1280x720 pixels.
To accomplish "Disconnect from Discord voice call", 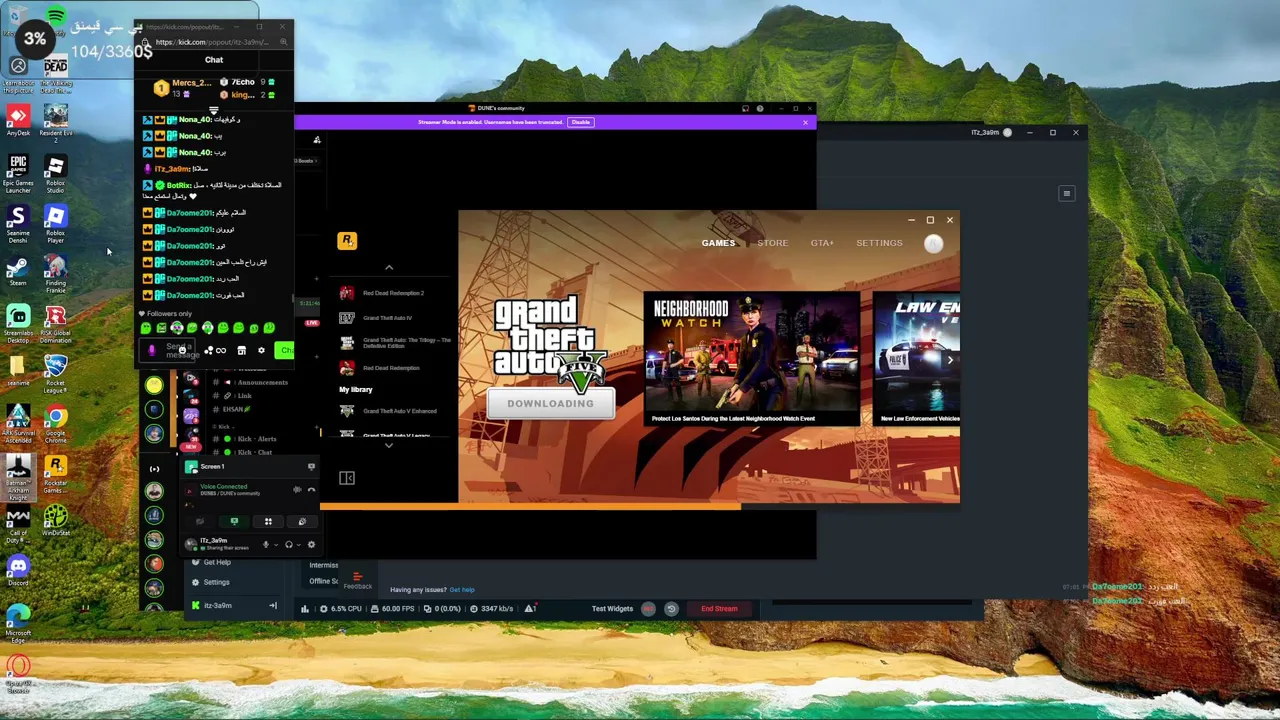I will [x=311, y=490].
